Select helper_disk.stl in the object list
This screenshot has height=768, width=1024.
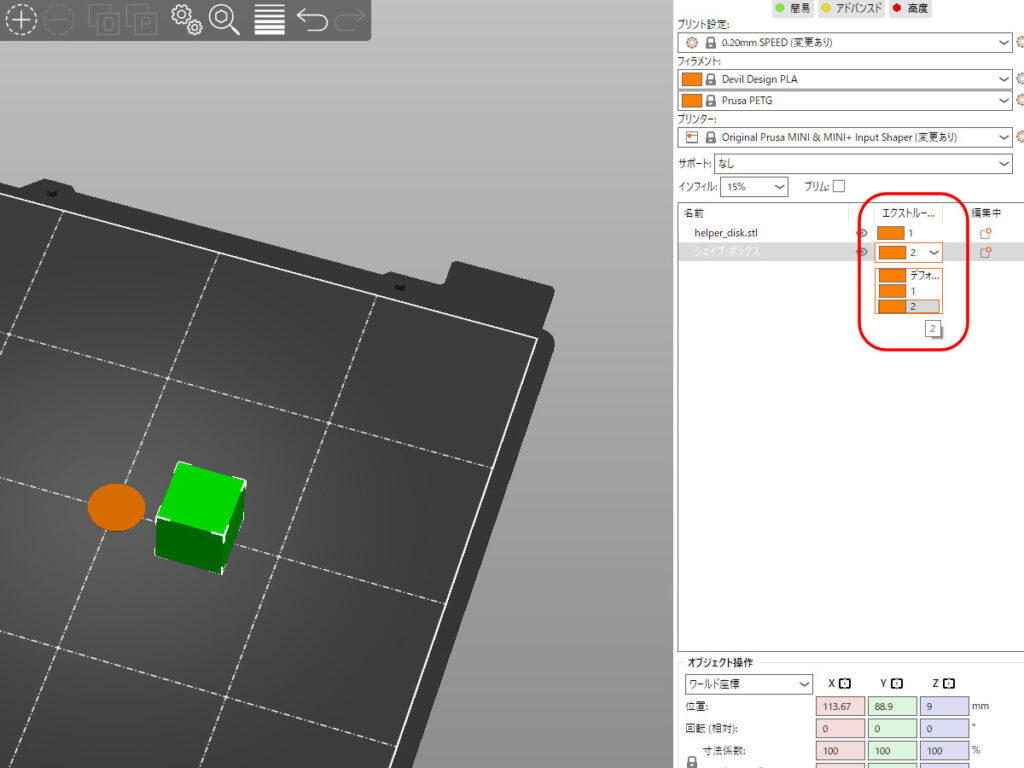[x=726, y=233]
